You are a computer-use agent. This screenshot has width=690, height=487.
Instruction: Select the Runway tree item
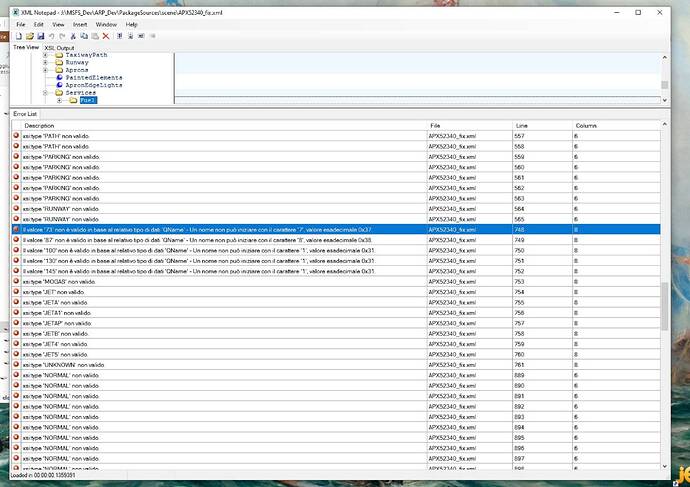77,62
